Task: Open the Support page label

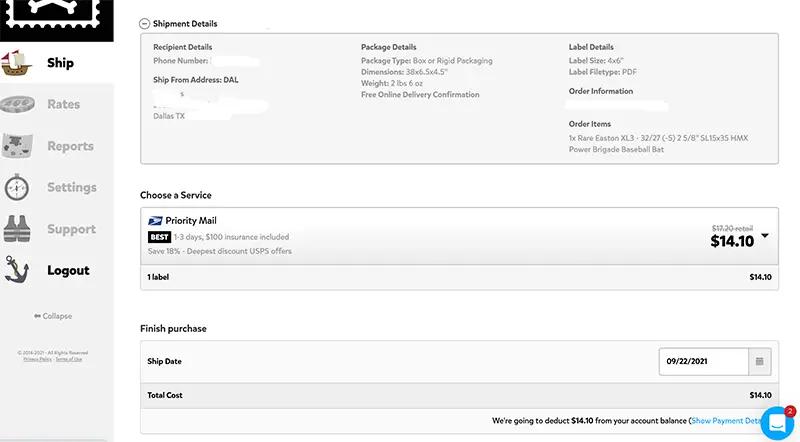Action: tap(71, 229)
